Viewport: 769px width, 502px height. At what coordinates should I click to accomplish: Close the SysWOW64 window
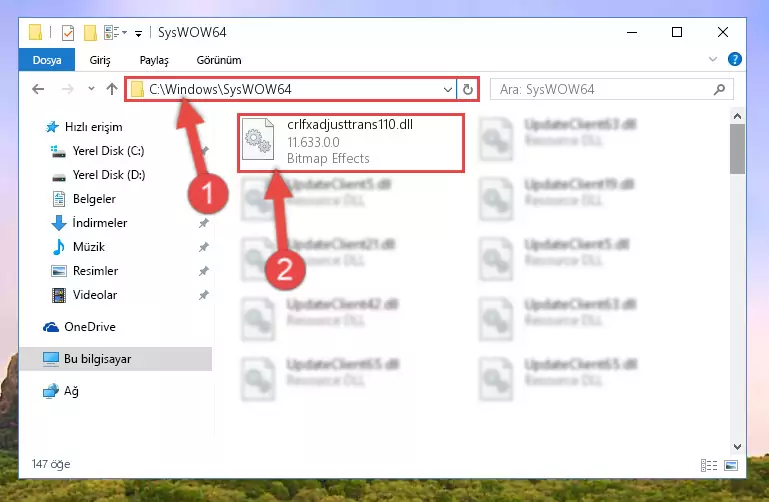(x=722, y=32)
